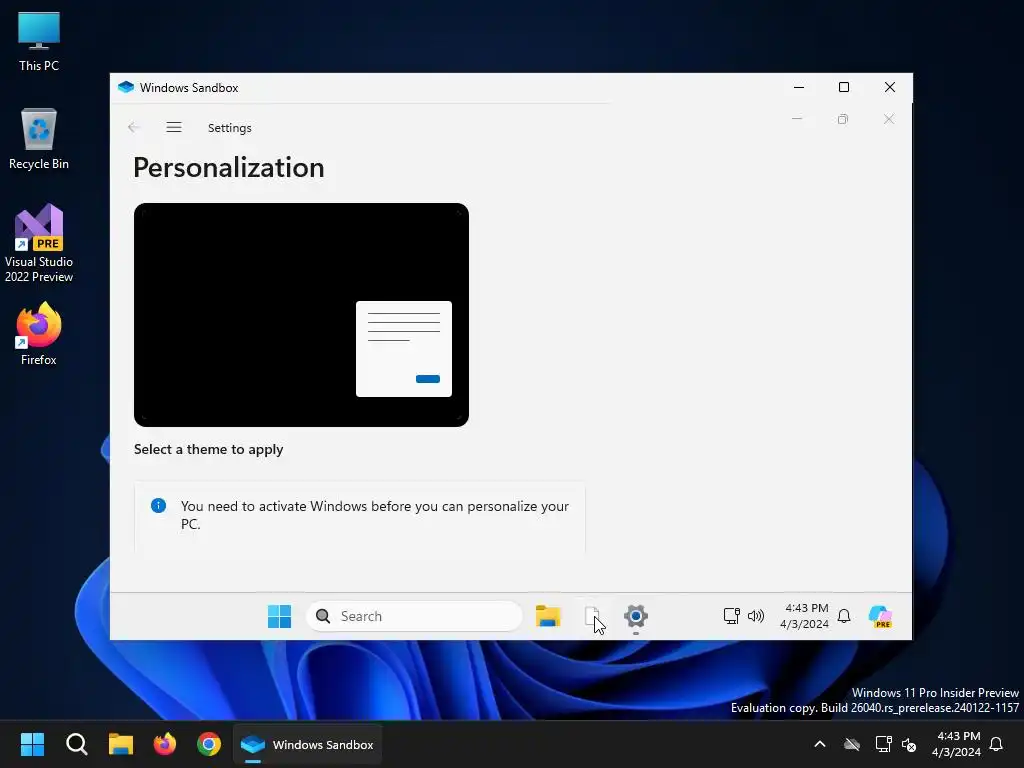This screenshot has width=1024, height=768.
Task: Select the Recycle Bin desktop icon
Action: 39,139
